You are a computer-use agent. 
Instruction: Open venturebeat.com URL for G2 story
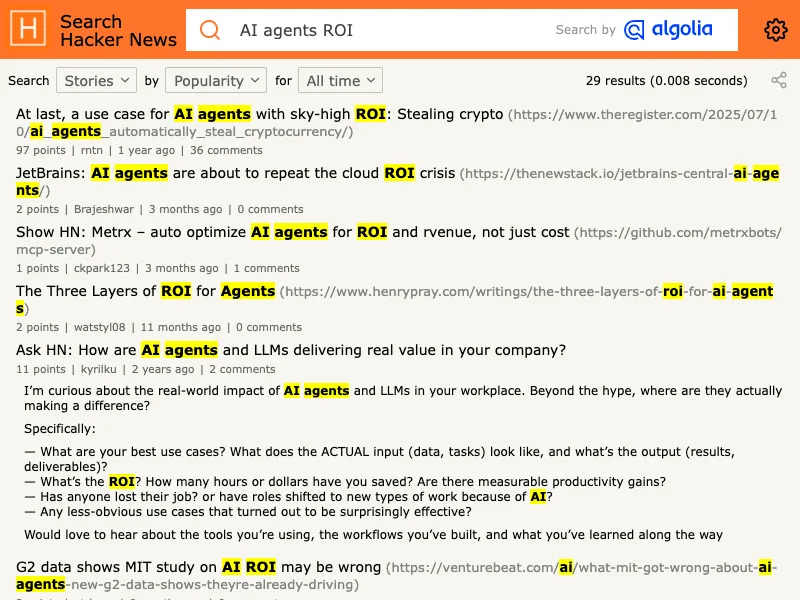pos(396,576)
